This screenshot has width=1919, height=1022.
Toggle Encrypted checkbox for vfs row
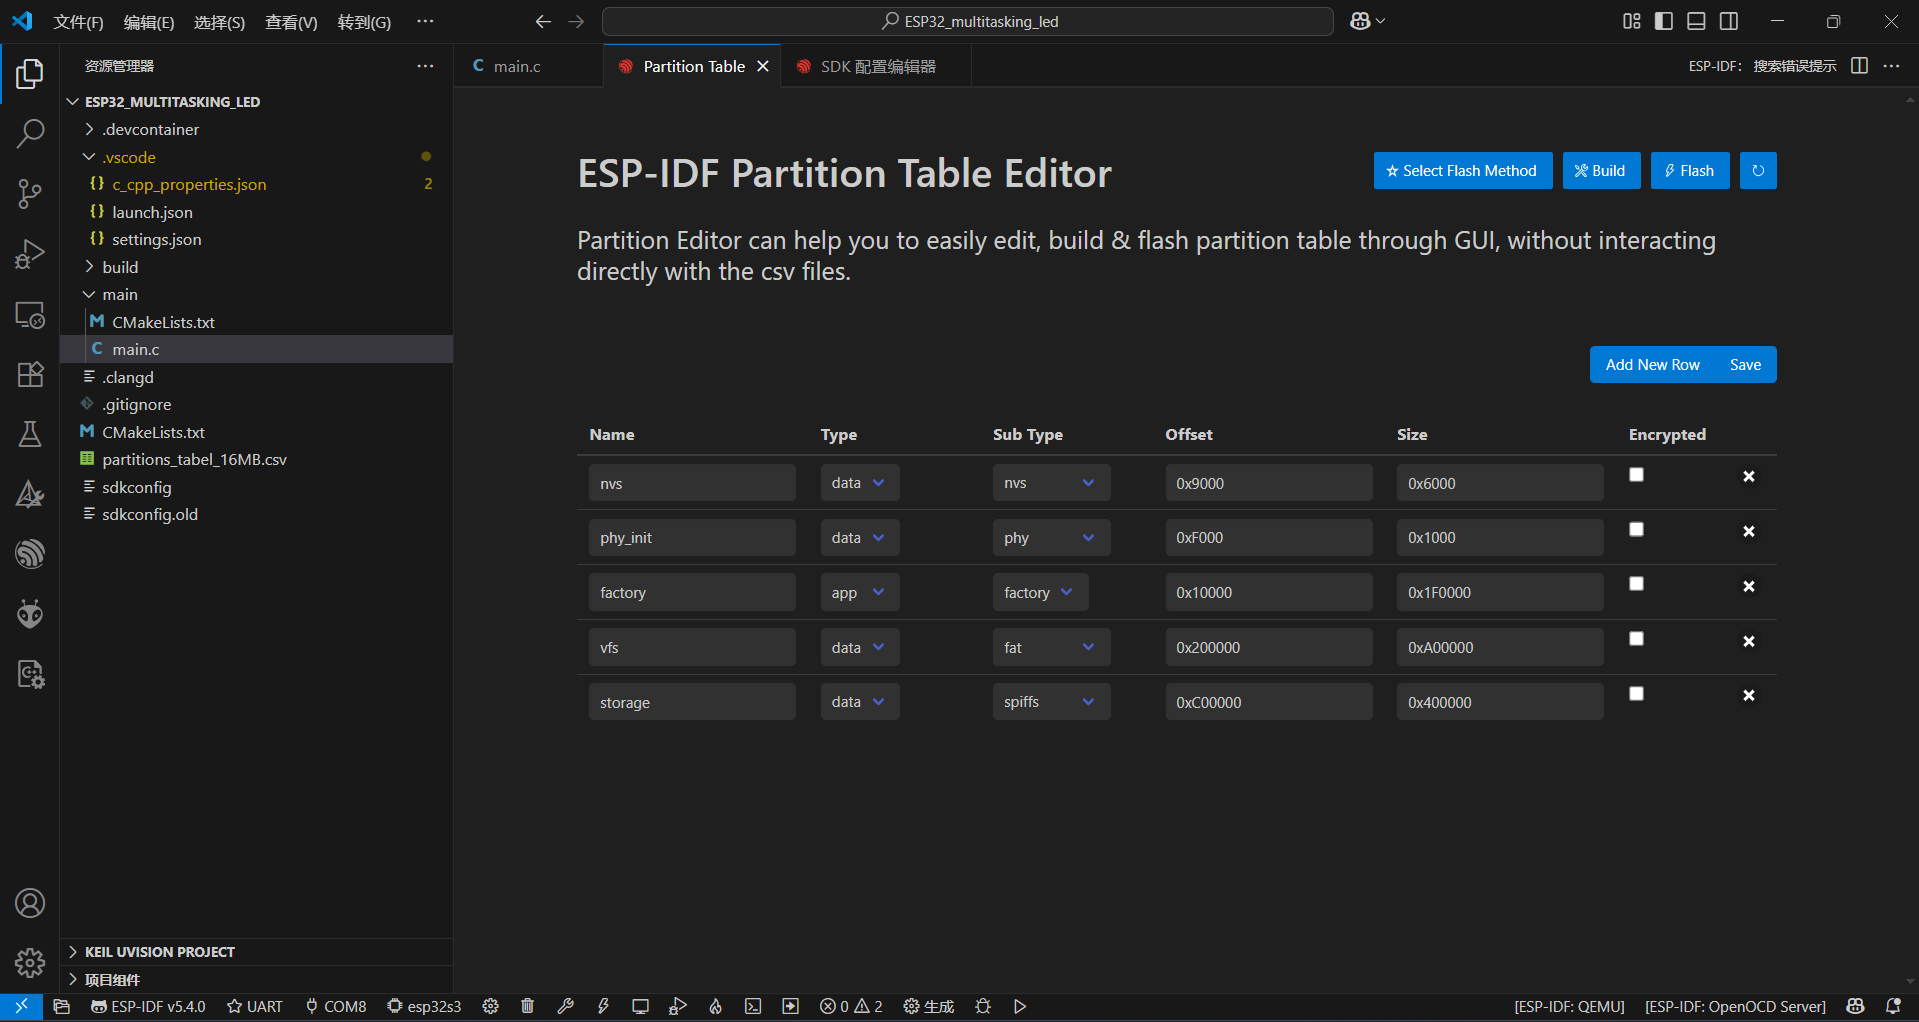point(1636,638)
